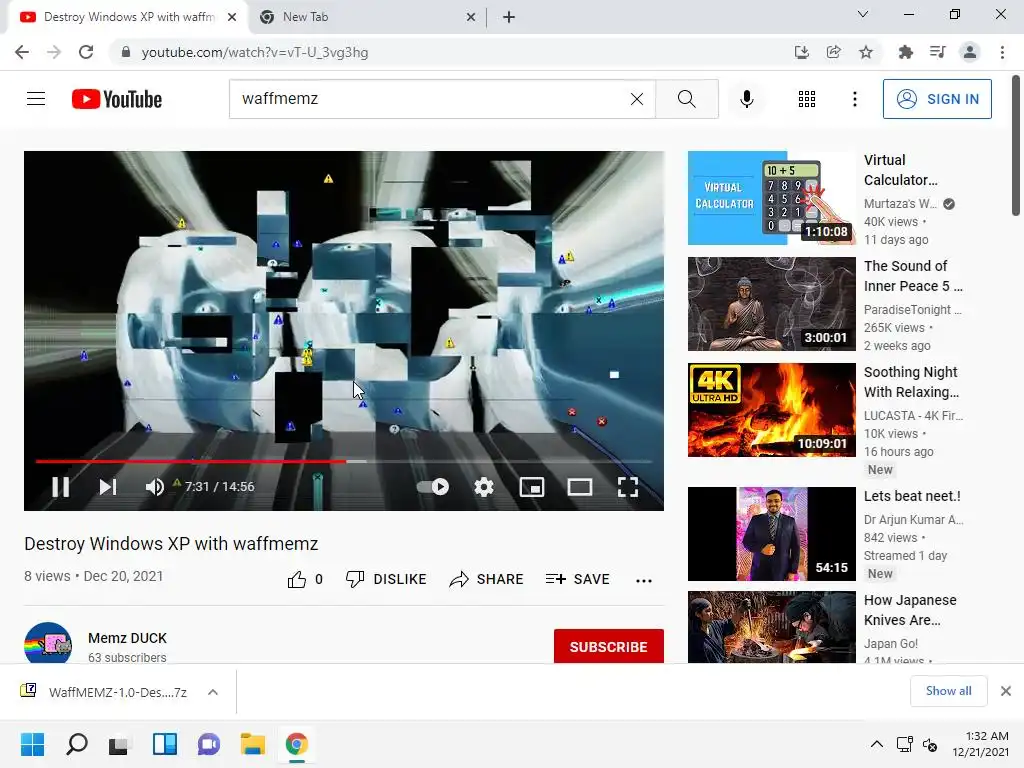Clear the waffmemz search text

pyautogui.click(x=637, y=99)
